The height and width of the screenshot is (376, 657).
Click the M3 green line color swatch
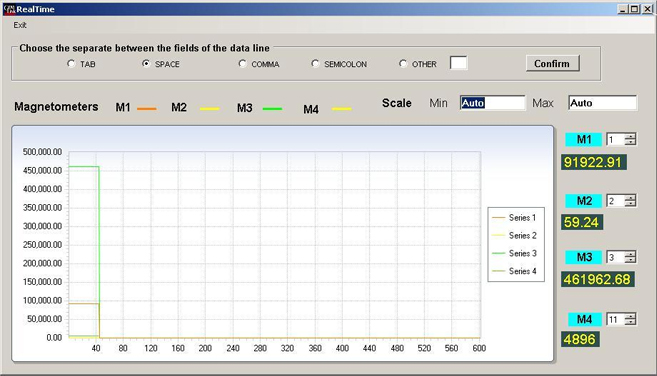[272, 109]
